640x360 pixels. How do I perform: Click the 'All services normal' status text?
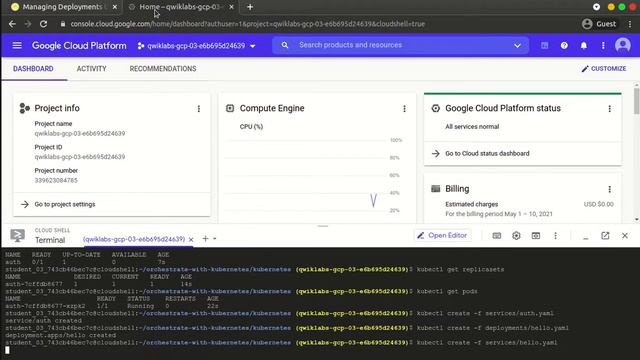click(x=472, y=127)
